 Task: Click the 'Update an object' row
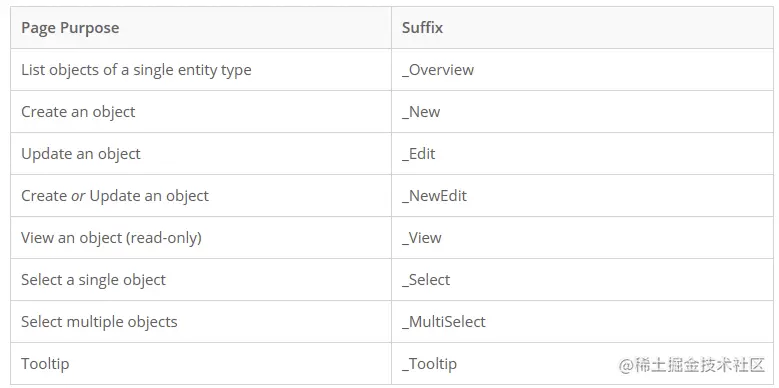point(391,154)
